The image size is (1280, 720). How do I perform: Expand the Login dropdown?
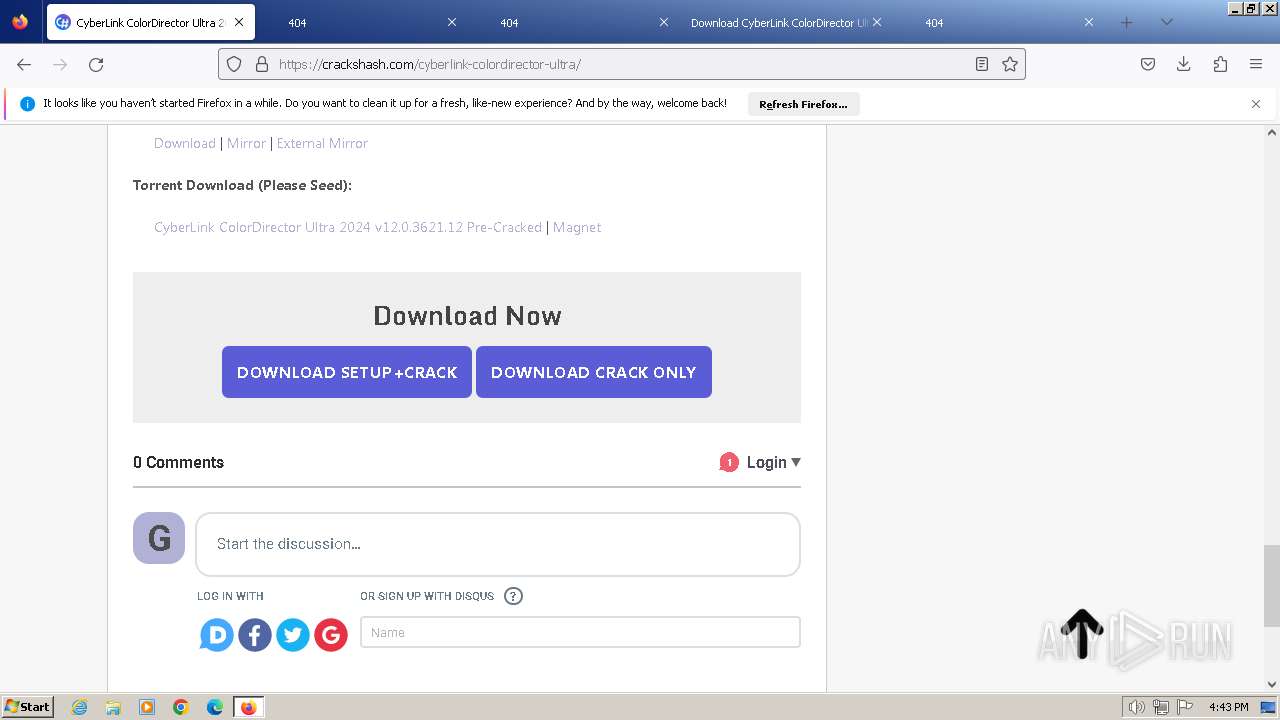774,462
